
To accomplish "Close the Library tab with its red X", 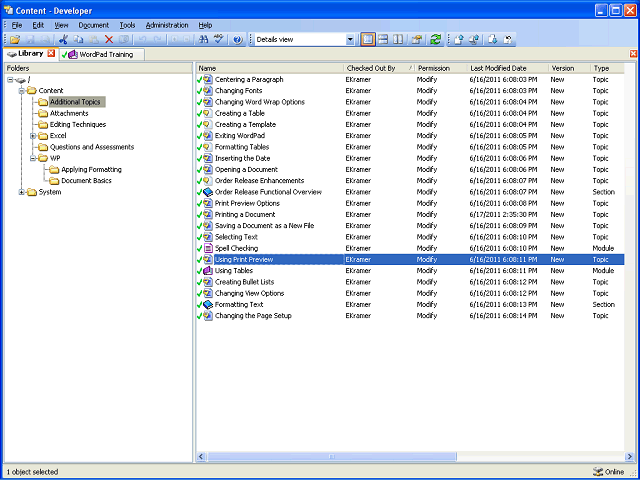I will (51, 53).
